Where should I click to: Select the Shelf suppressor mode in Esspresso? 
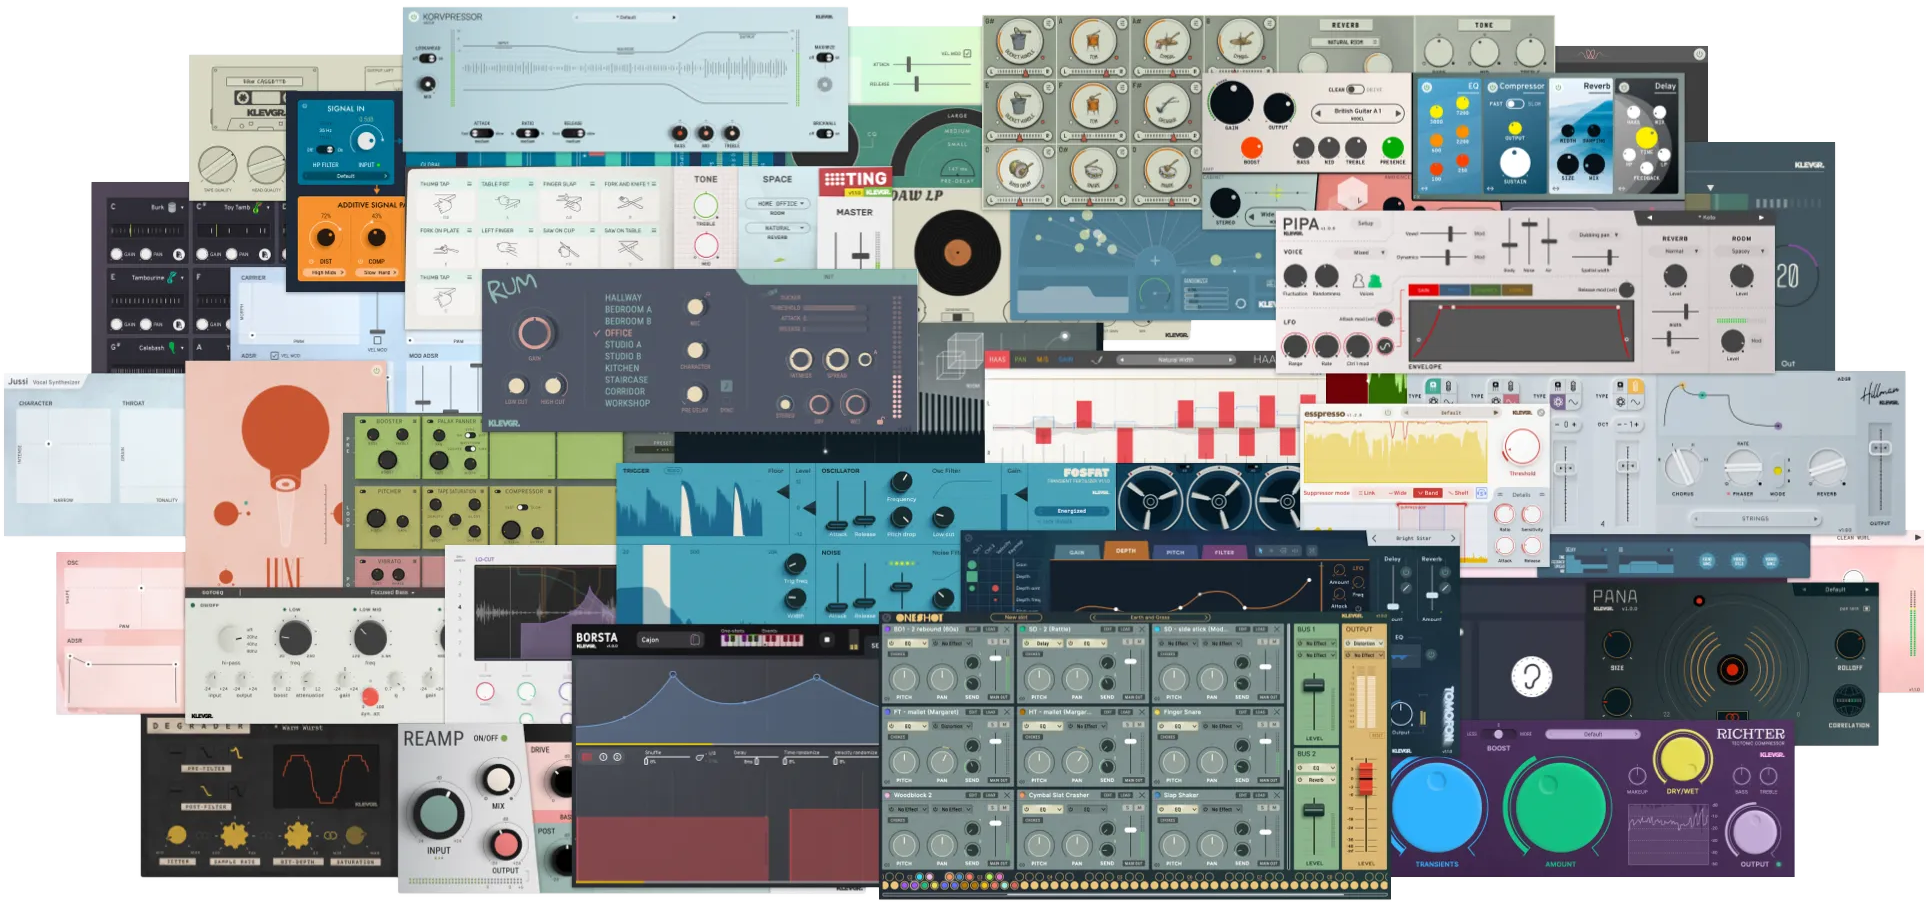pos(1458,493)
